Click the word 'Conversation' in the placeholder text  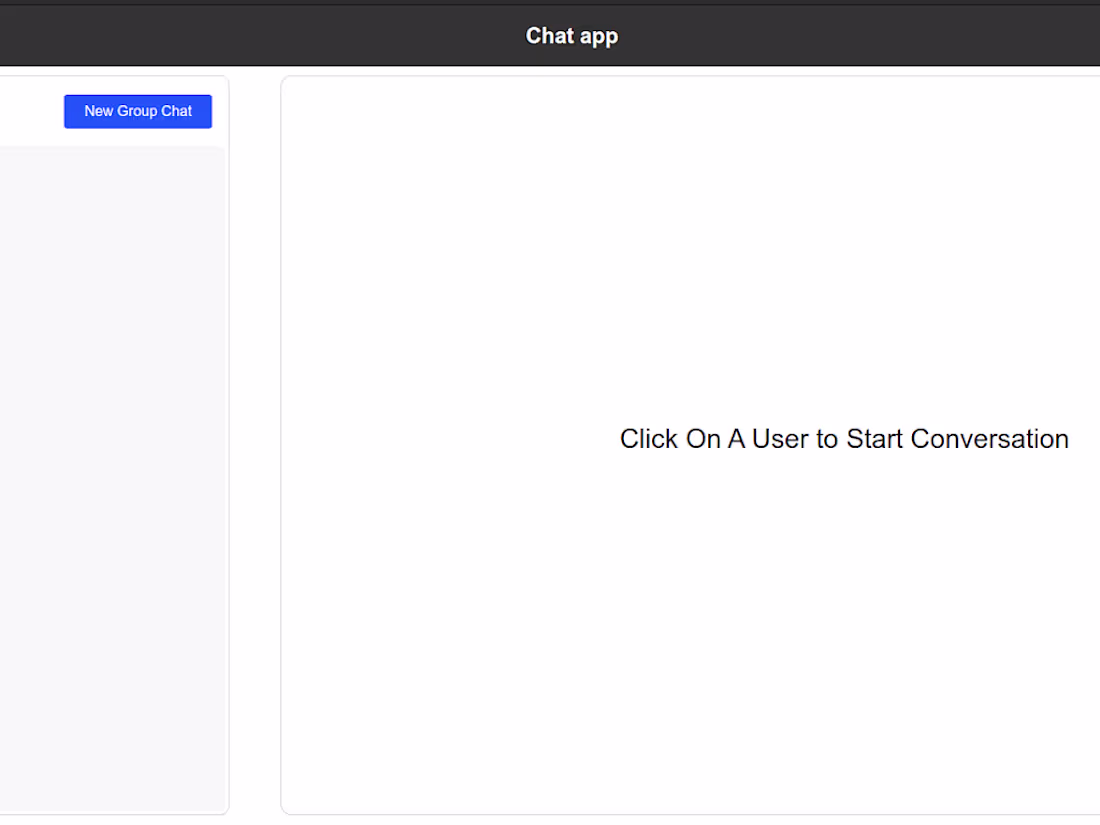pos(989,439)
